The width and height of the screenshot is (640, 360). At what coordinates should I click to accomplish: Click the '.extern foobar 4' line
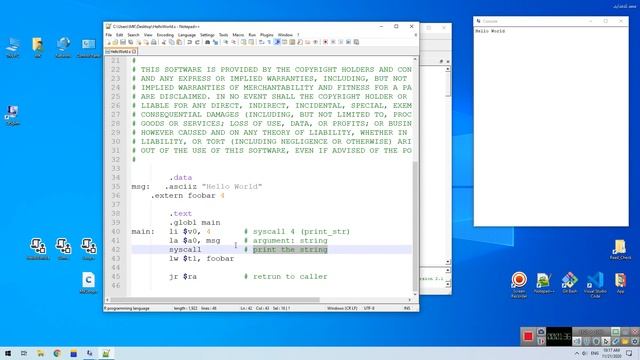[x=187, y=196]
